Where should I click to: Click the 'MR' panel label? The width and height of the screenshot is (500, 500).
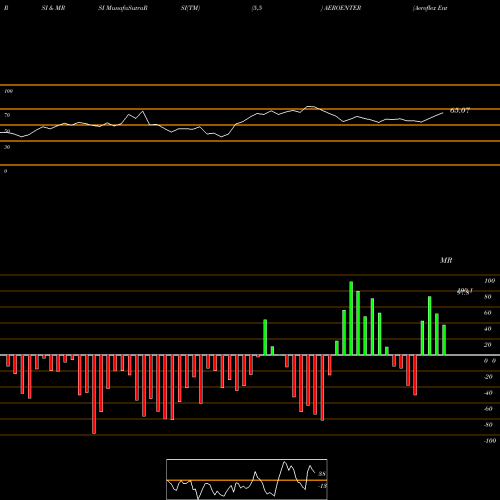pos(446,260)
